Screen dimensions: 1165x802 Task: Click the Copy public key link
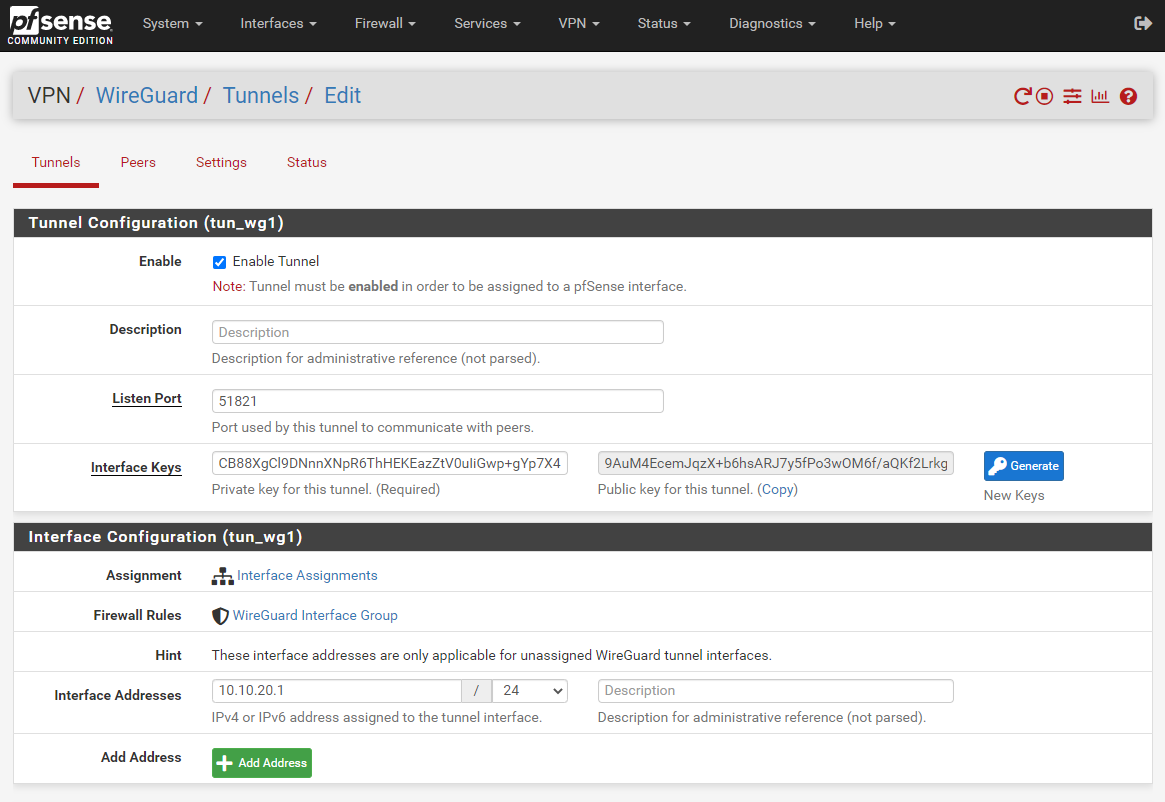coord(777,490)
